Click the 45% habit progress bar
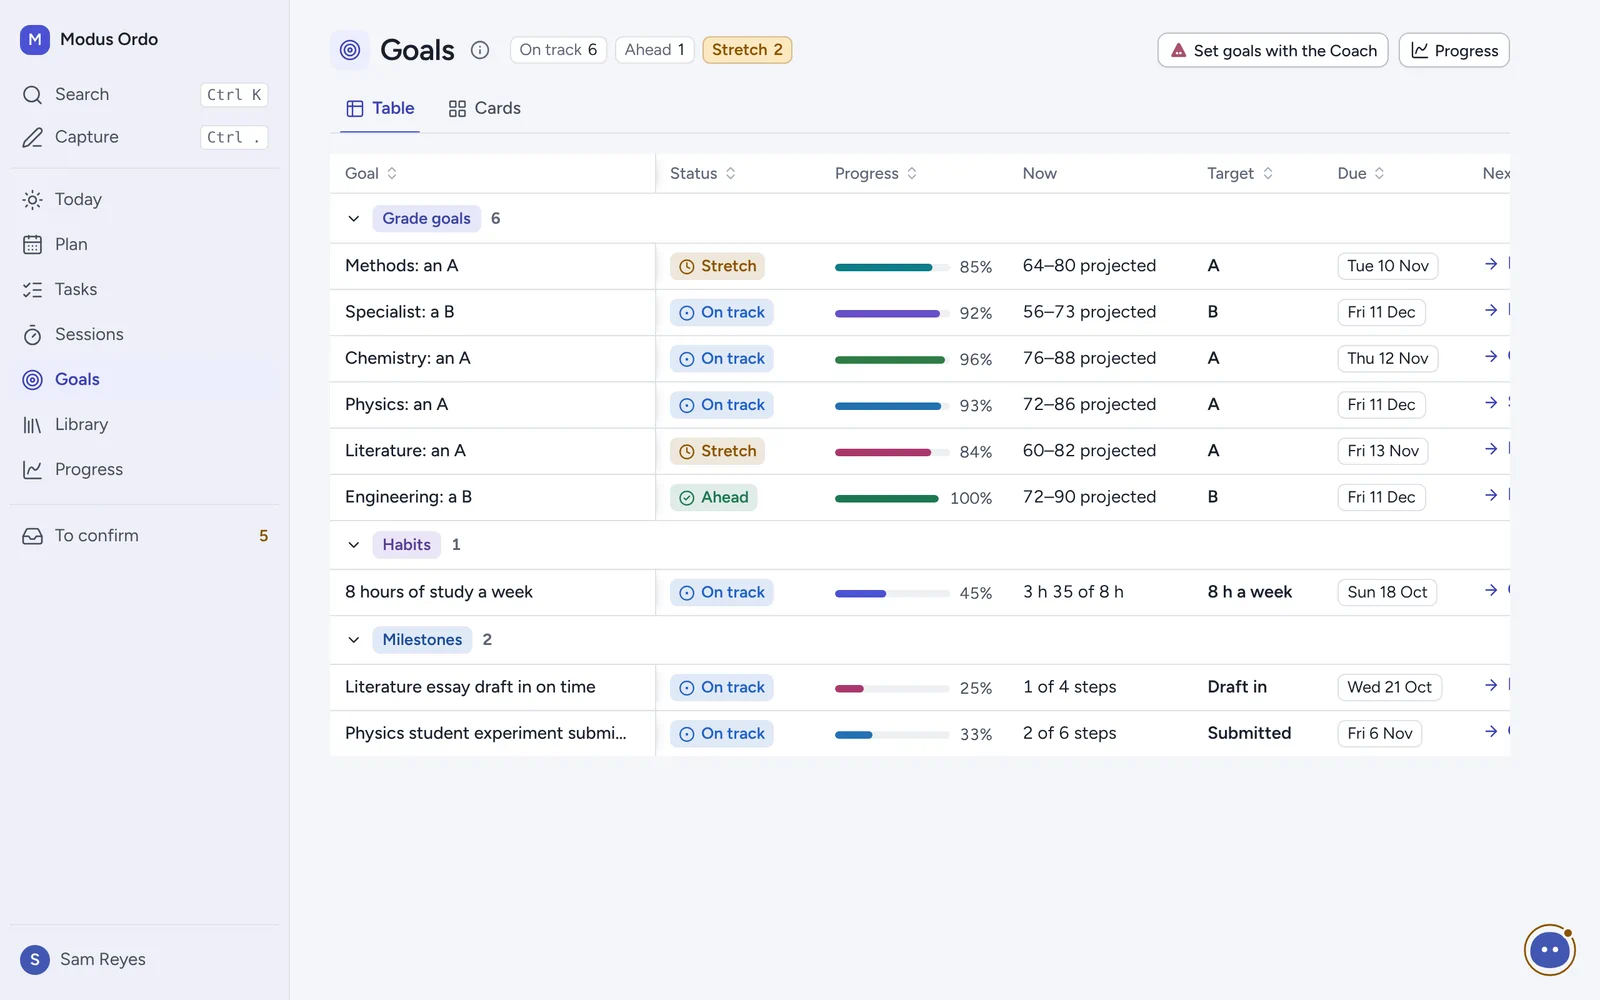Viewport: 1600px width, 1000px height. [x=892, y=593]
